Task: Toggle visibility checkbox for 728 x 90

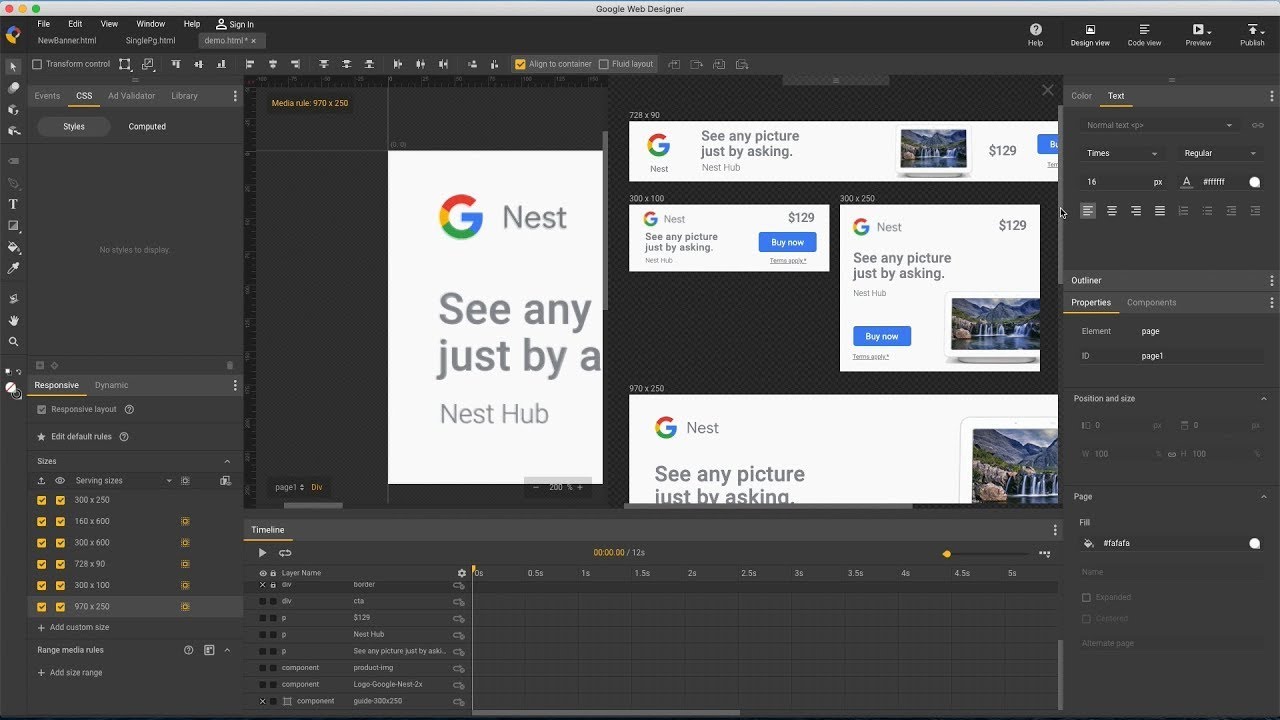Action: tap(60, 564)
